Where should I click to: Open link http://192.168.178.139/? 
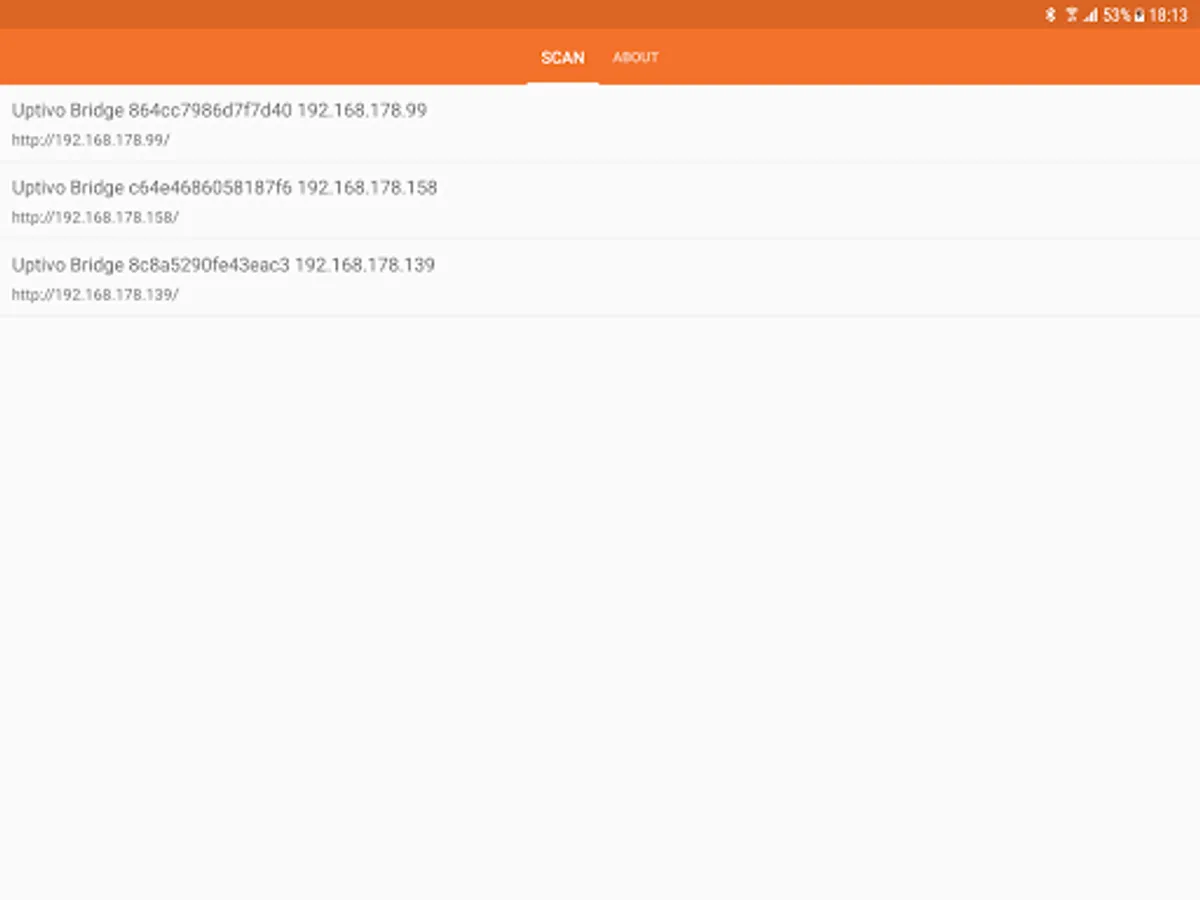(x=95, y=295)
